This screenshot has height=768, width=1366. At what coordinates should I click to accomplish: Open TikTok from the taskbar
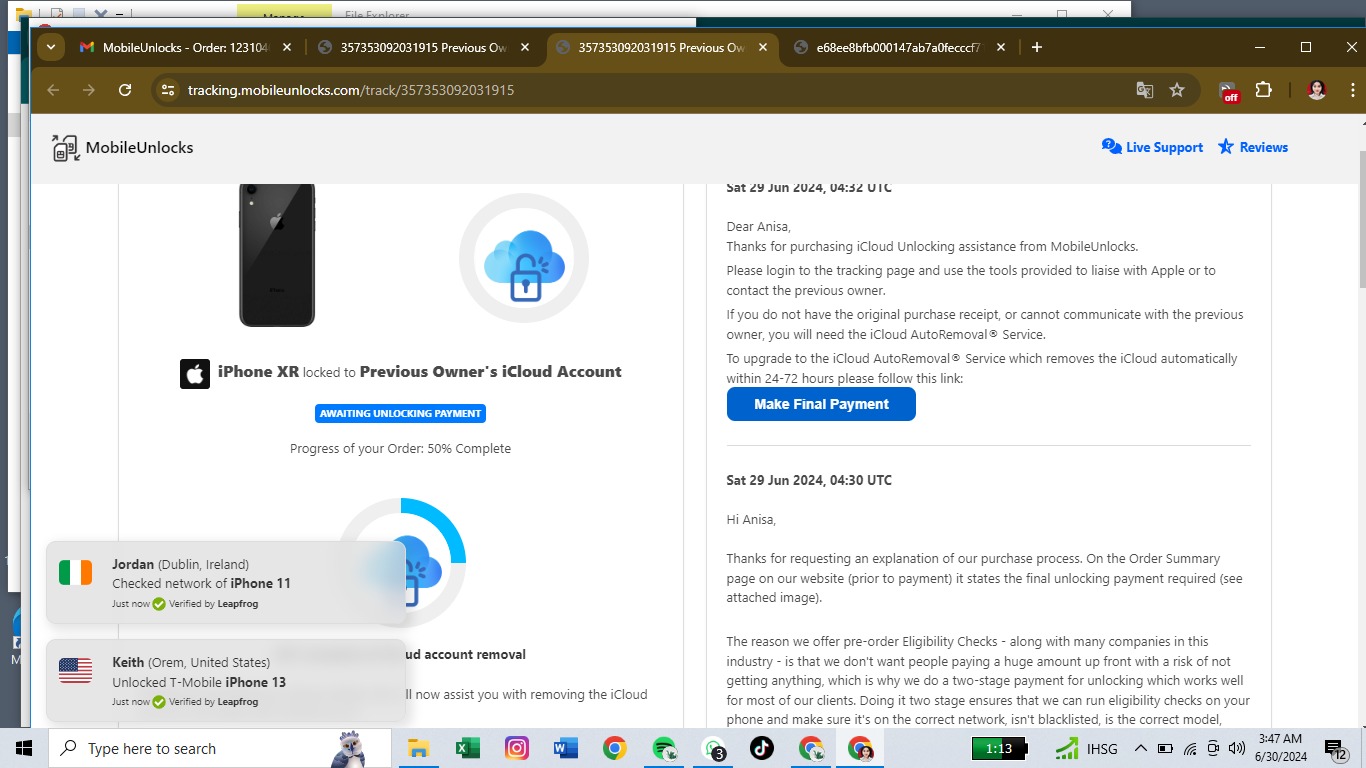pyautogui.click(x=762, y=748)
